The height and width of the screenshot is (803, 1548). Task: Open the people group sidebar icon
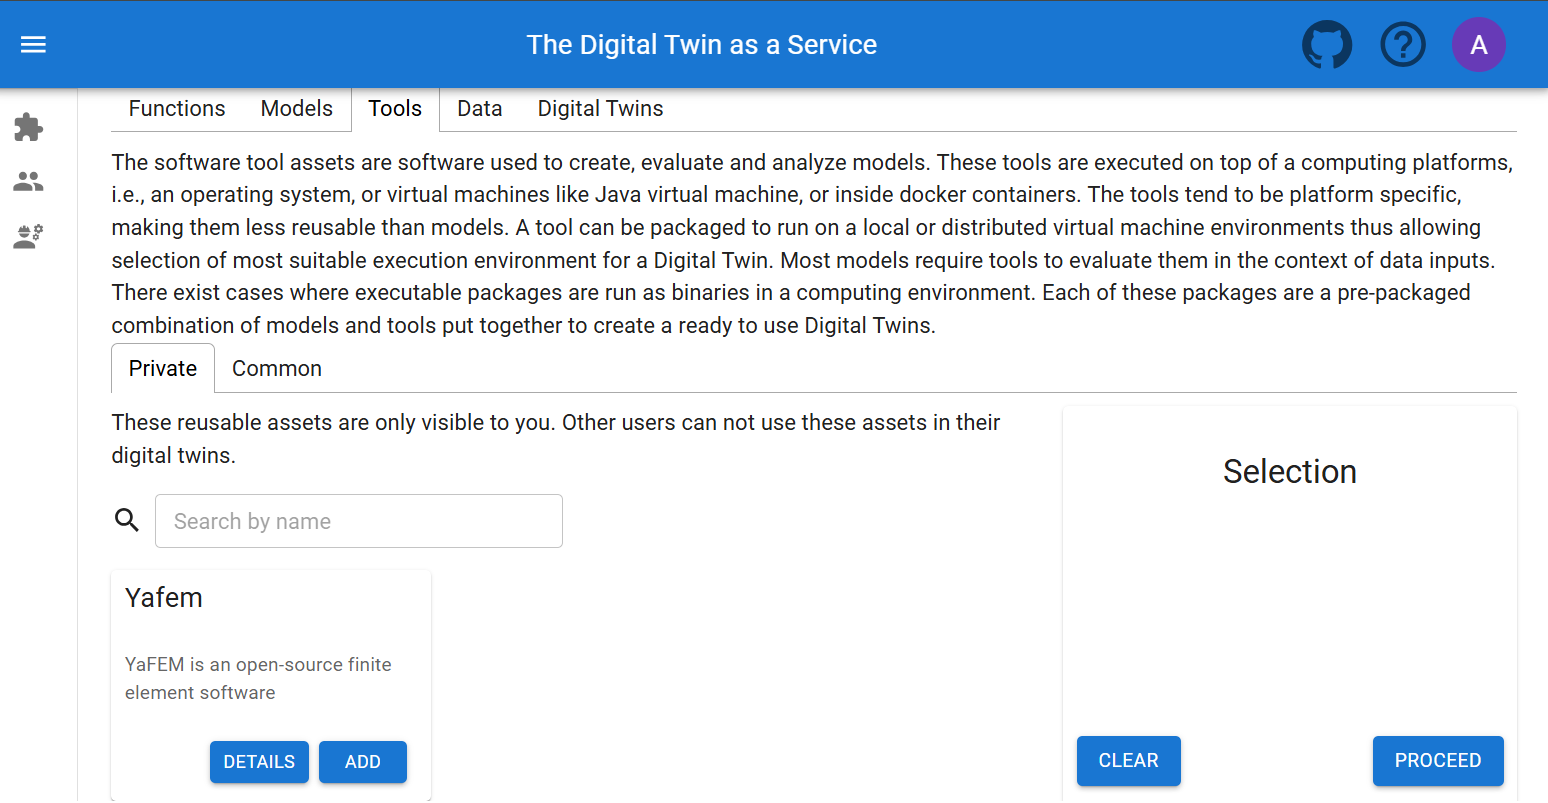(29, 182)
